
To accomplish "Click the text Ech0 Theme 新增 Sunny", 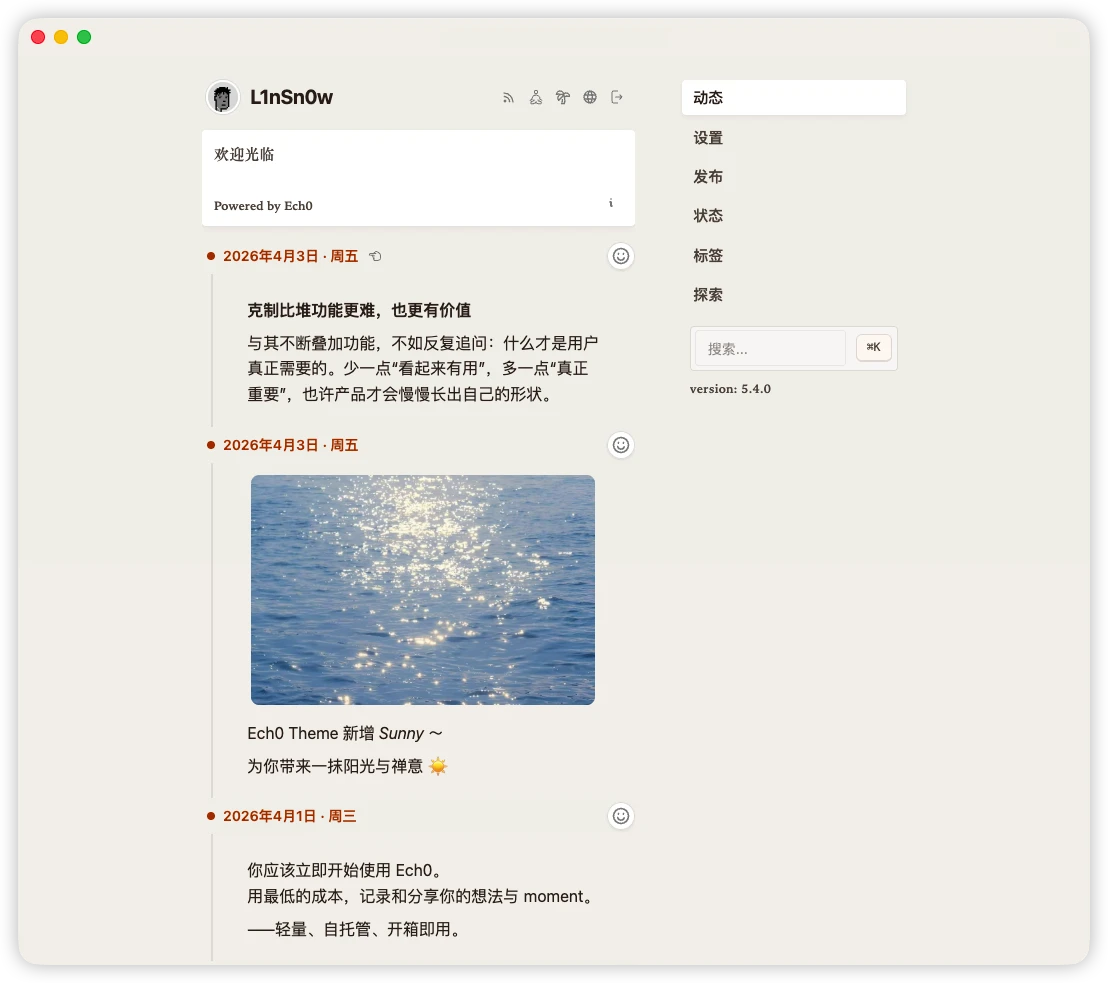I will (x=336, y=734).
